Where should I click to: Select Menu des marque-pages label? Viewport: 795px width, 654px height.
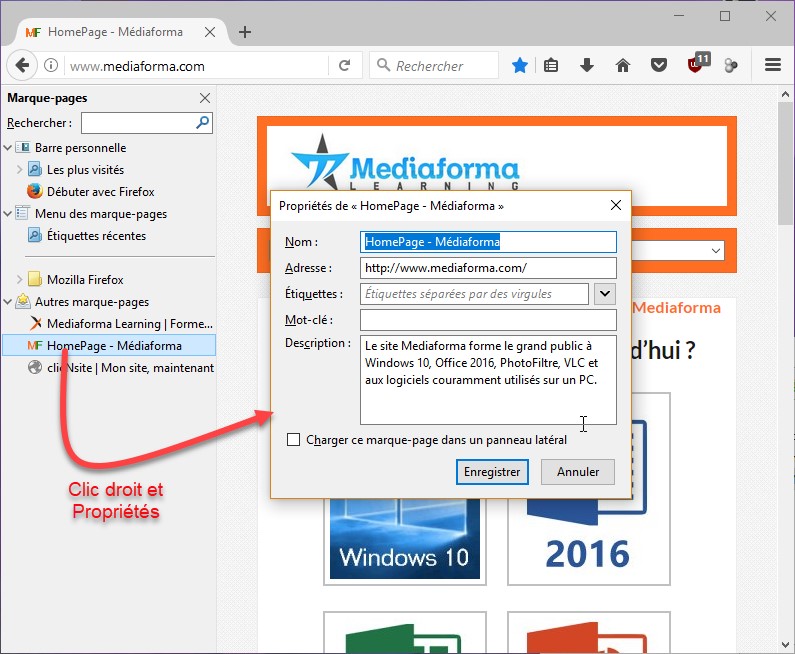pos(101,214)
